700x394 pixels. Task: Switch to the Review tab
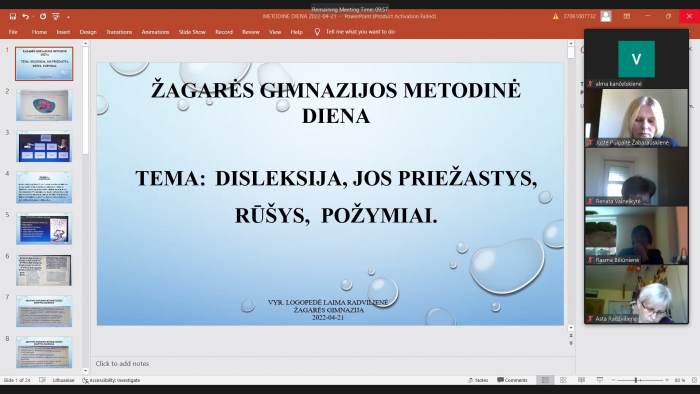[x=251, y=32]
